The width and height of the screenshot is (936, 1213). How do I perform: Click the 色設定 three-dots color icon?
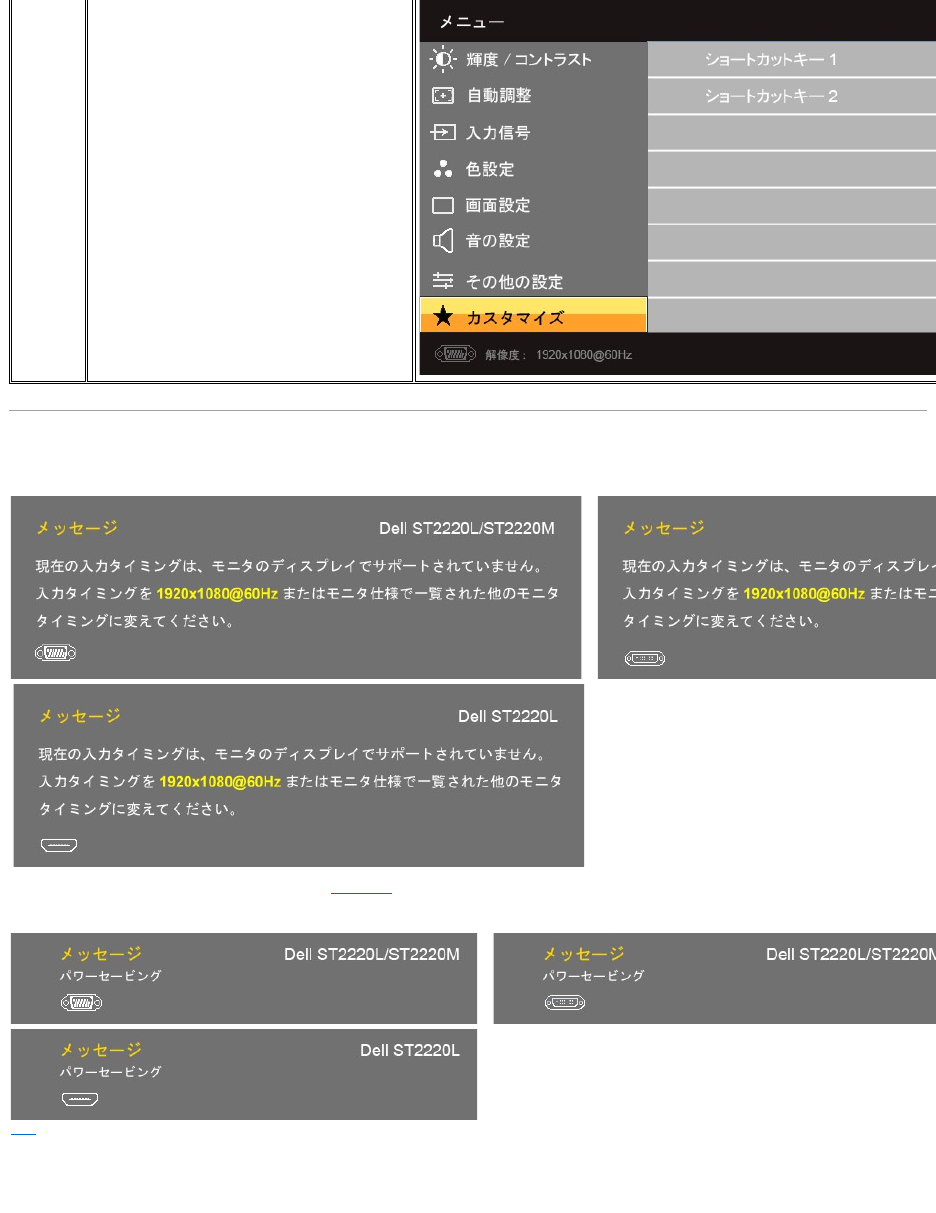tap(443, 169)
